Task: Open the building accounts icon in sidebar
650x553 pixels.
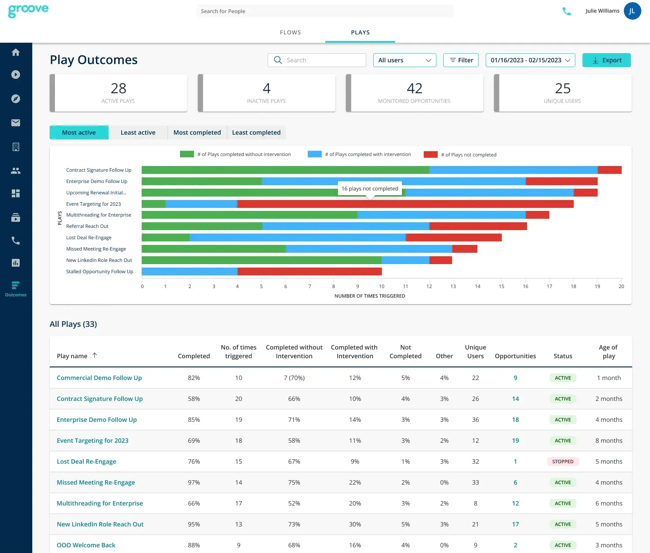Action: point(16,147)
